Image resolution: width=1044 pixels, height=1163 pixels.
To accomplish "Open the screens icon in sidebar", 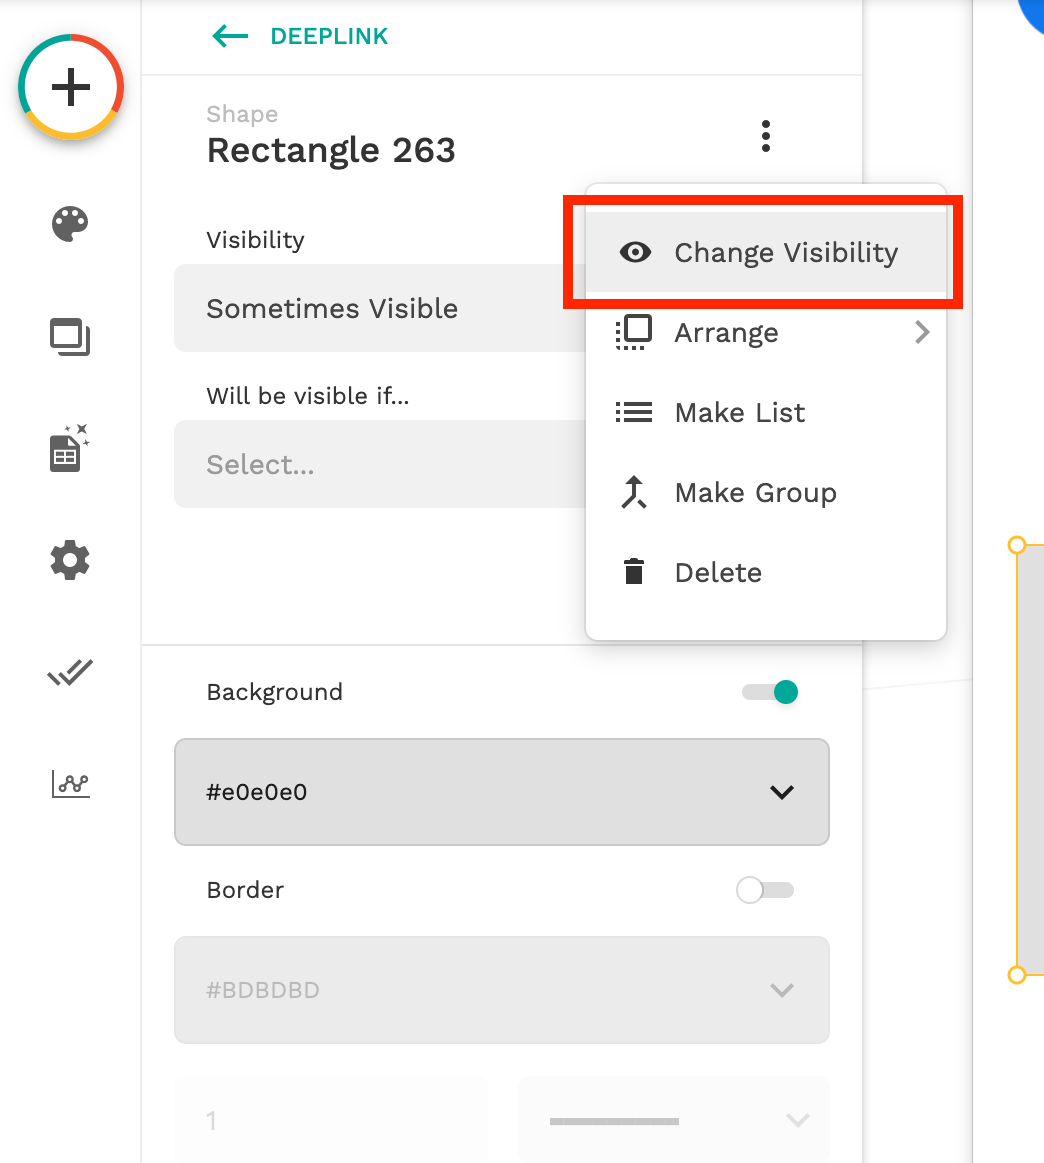I will pyautogui.click(x=70, y=337).
